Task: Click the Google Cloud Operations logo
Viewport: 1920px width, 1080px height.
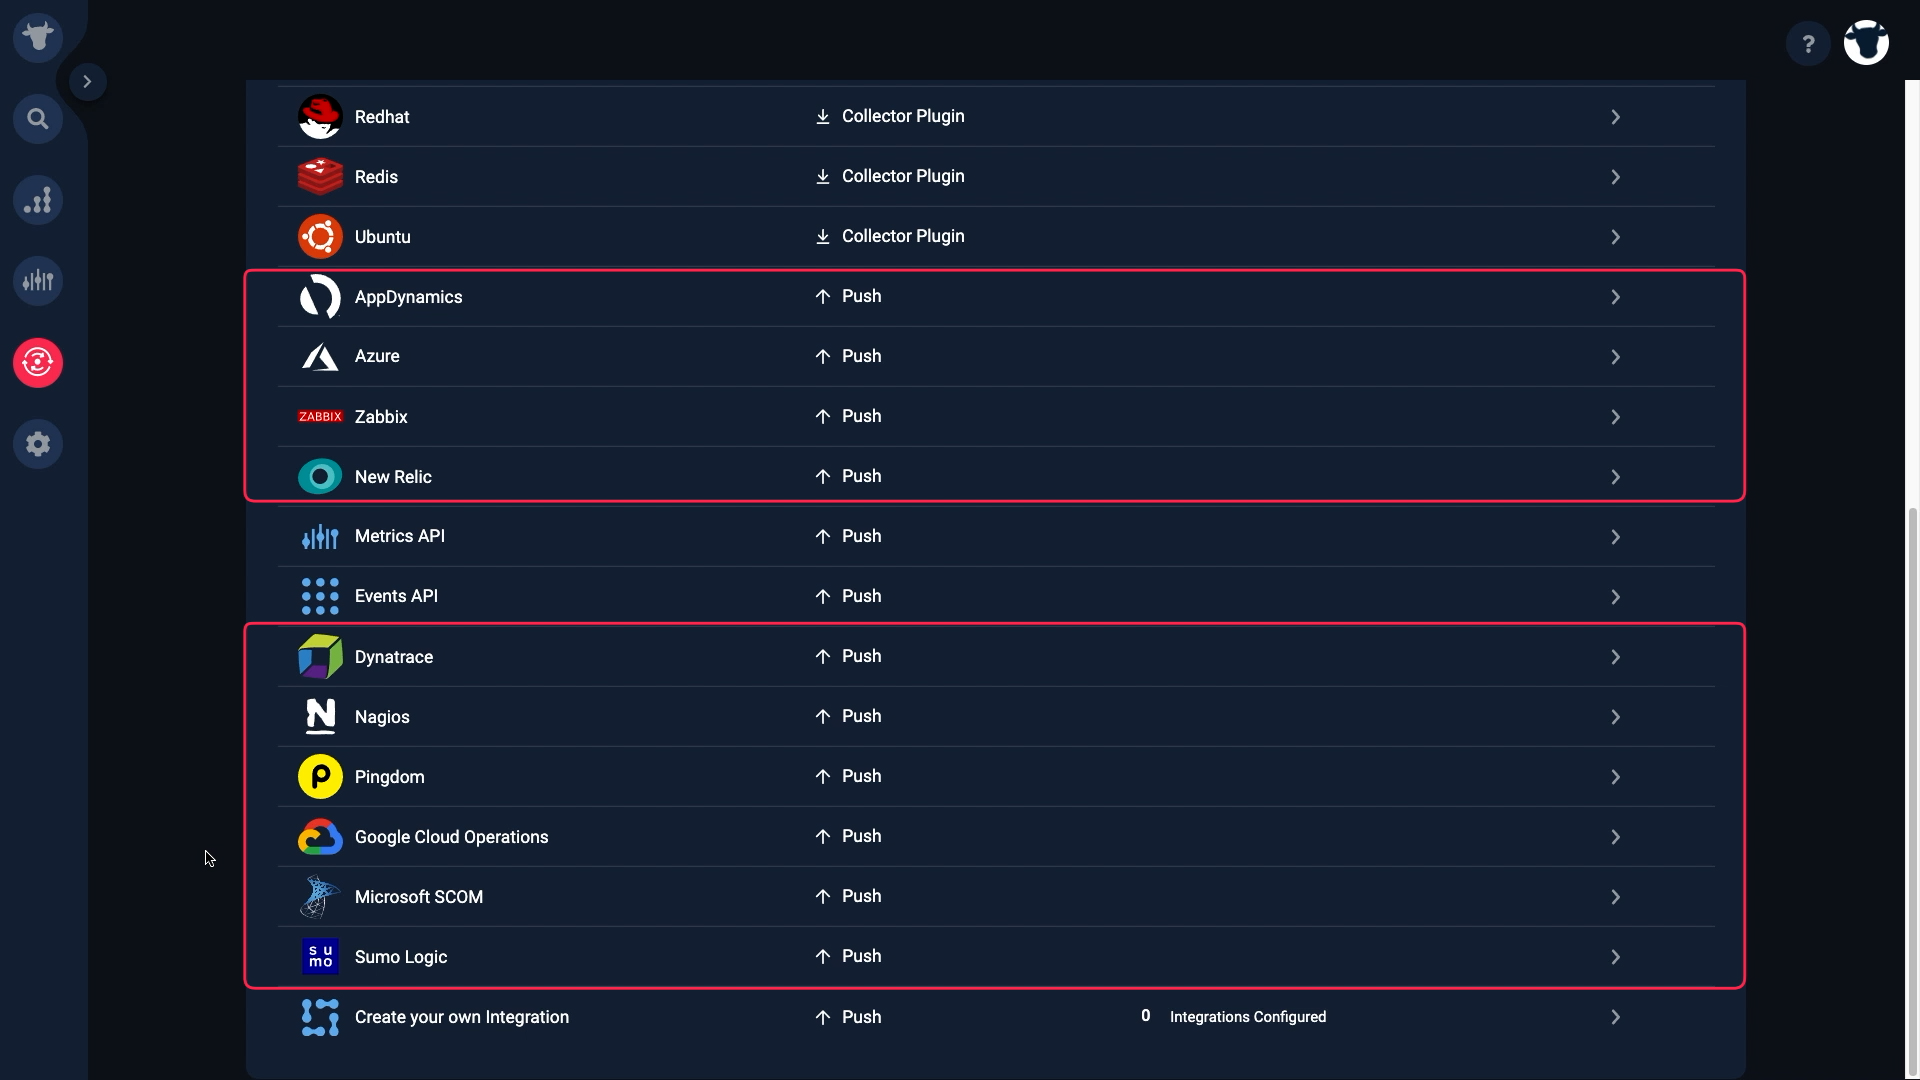Action: (x=320, y=837)
